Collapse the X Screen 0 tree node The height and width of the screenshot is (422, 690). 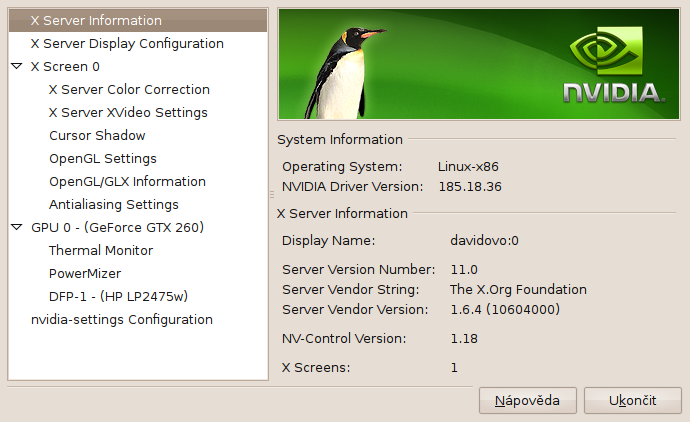[x=17, y=66]
